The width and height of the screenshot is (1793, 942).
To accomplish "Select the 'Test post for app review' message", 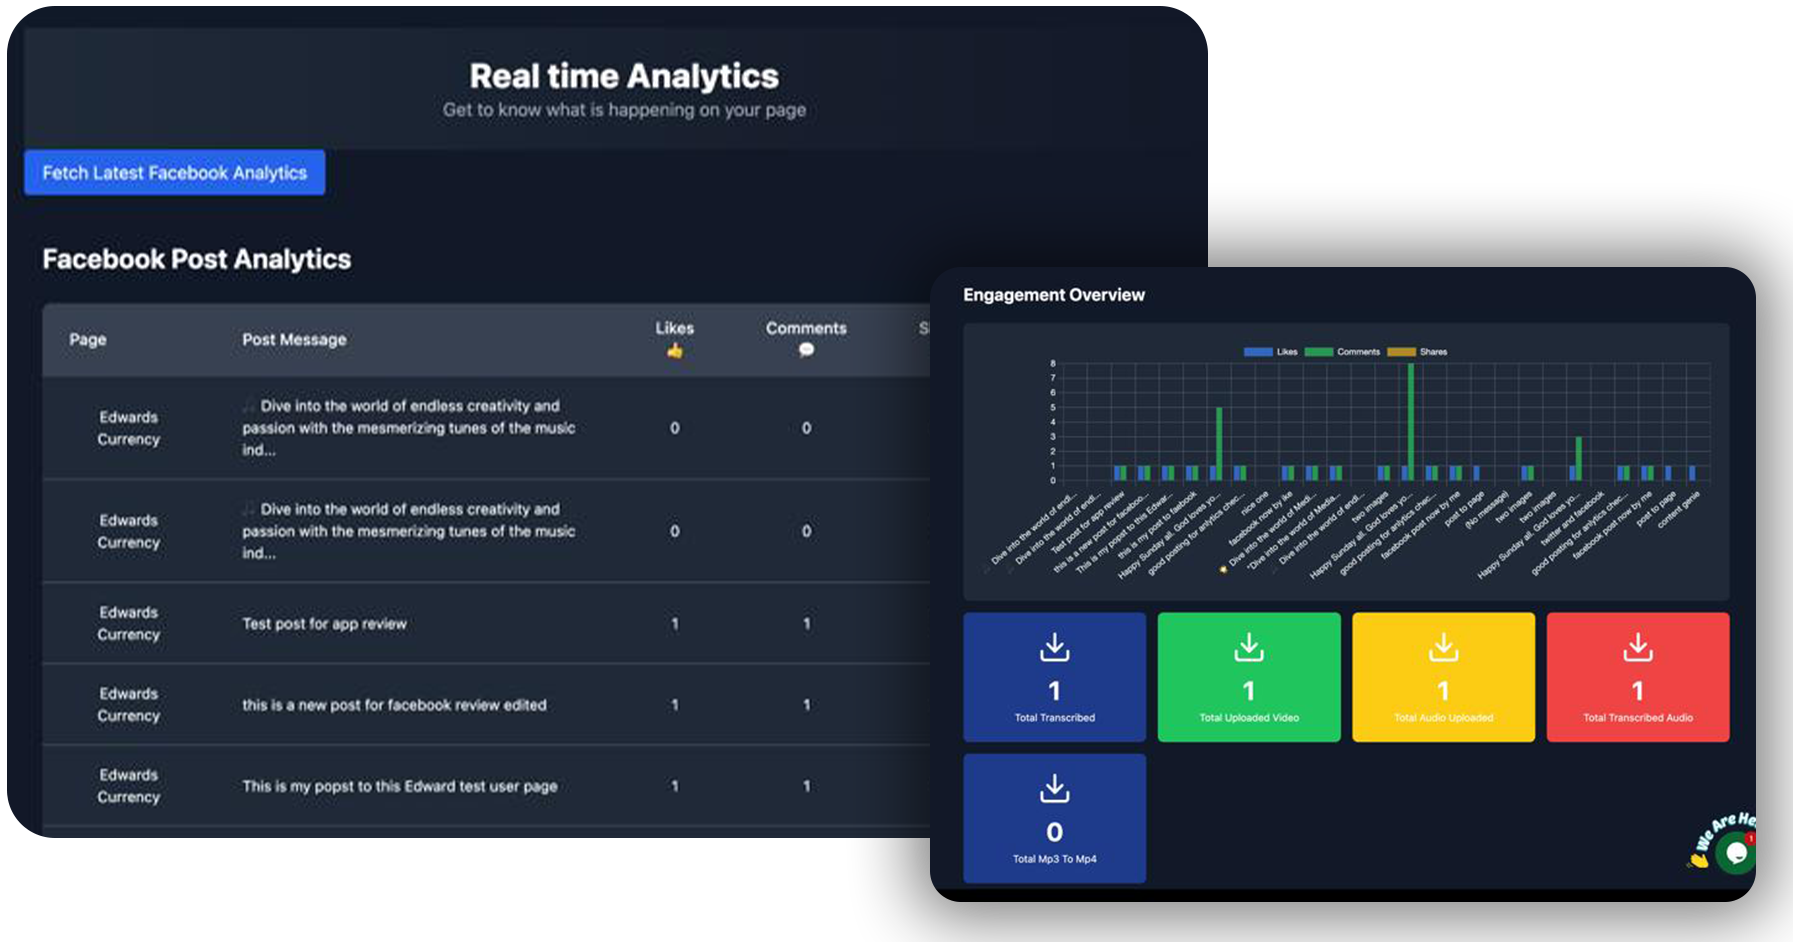I will click(x=324, y=624).
